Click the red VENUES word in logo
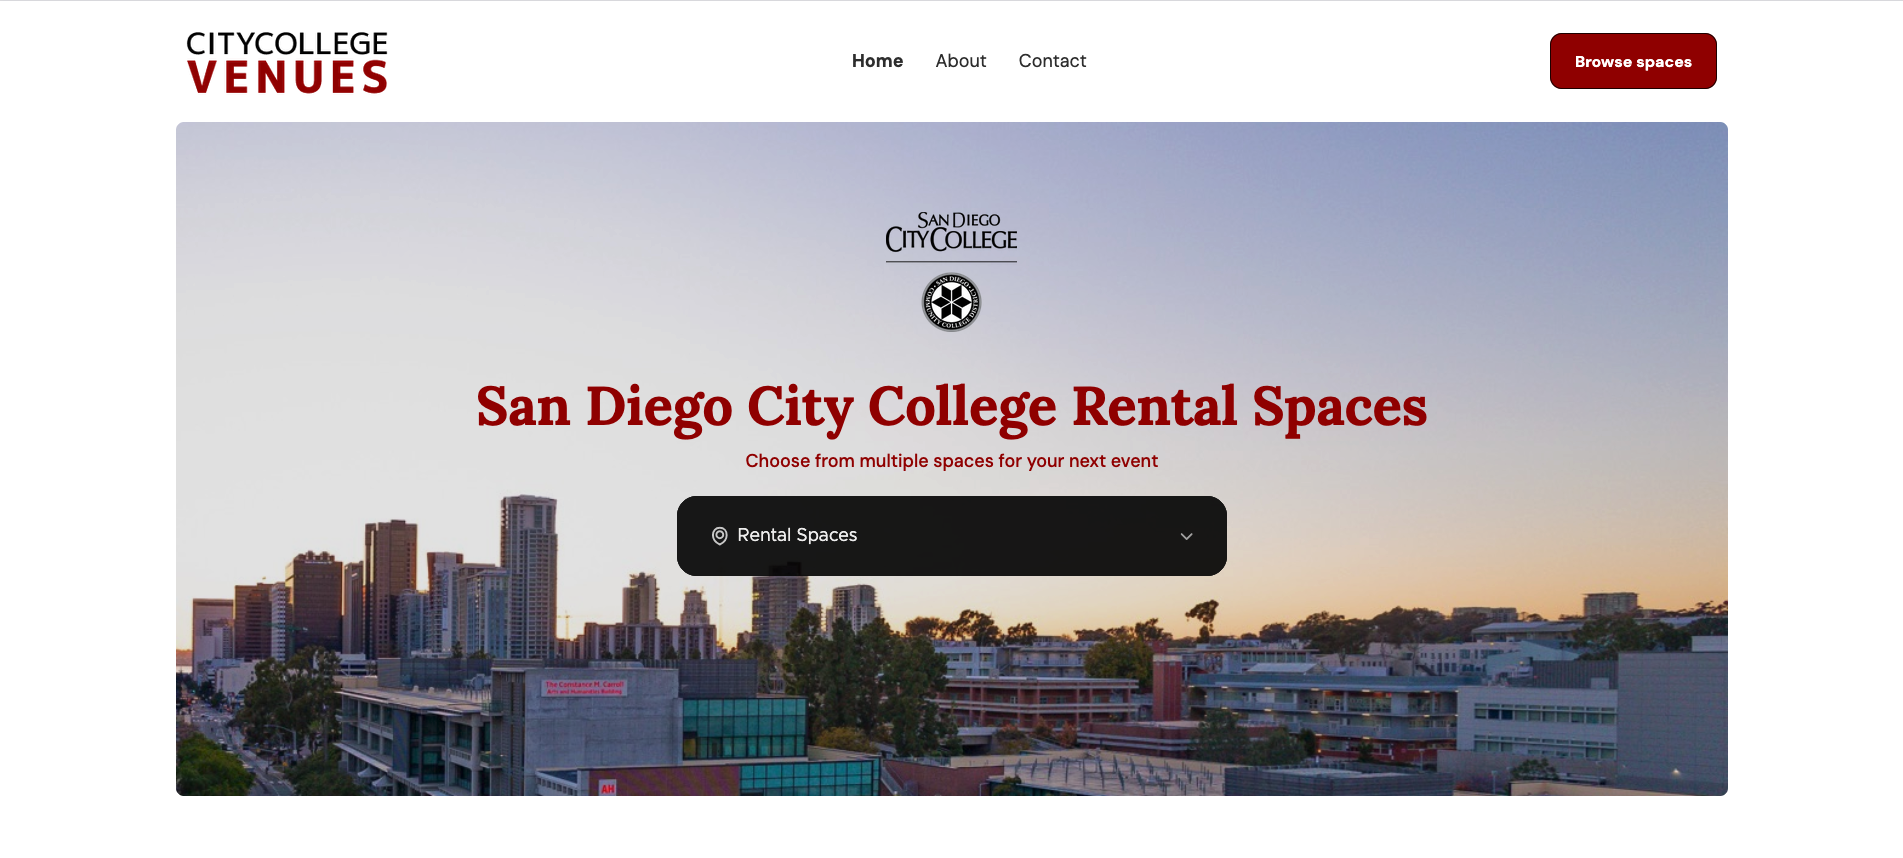This screenshot has height=858, width=1903. [x=288, y=77]
